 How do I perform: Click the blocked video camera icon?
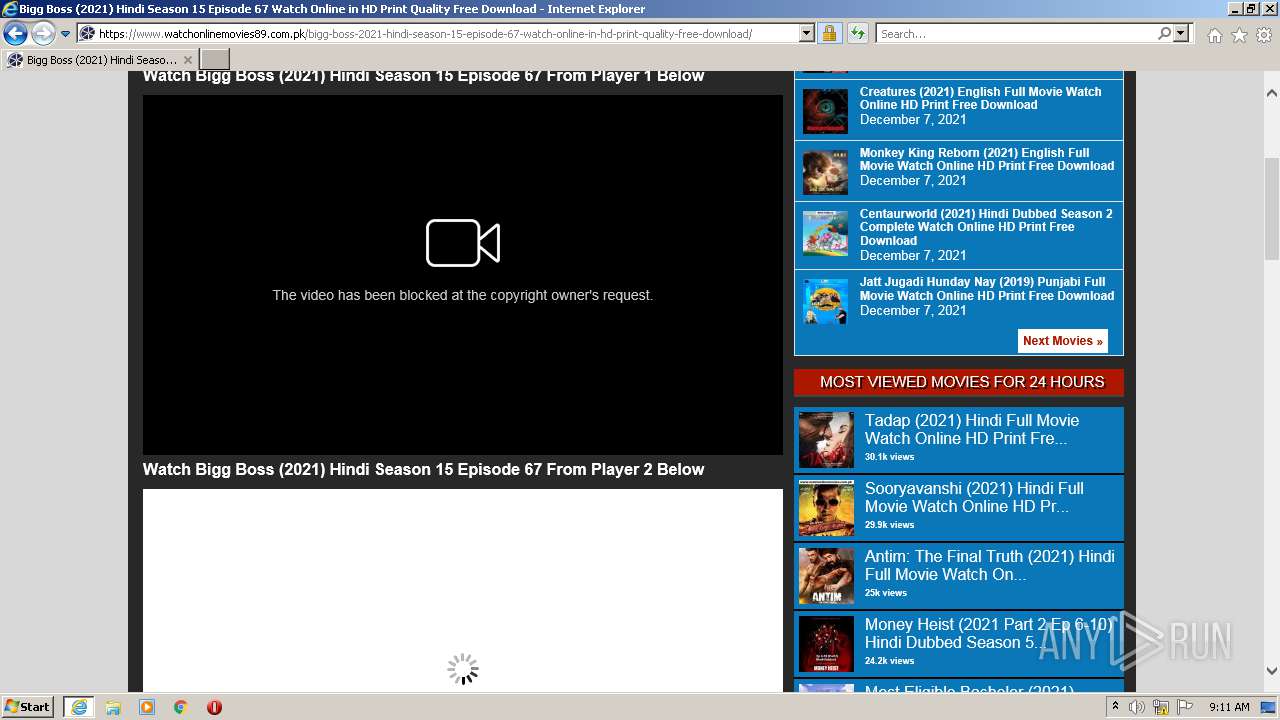click(463, 243)
